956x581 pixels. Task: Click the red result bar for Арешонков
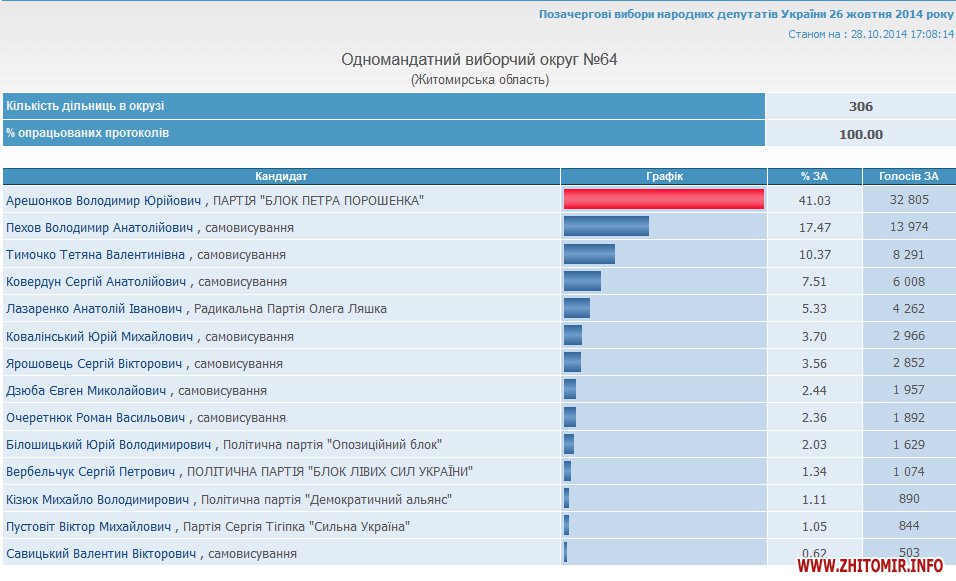[664, 199]
